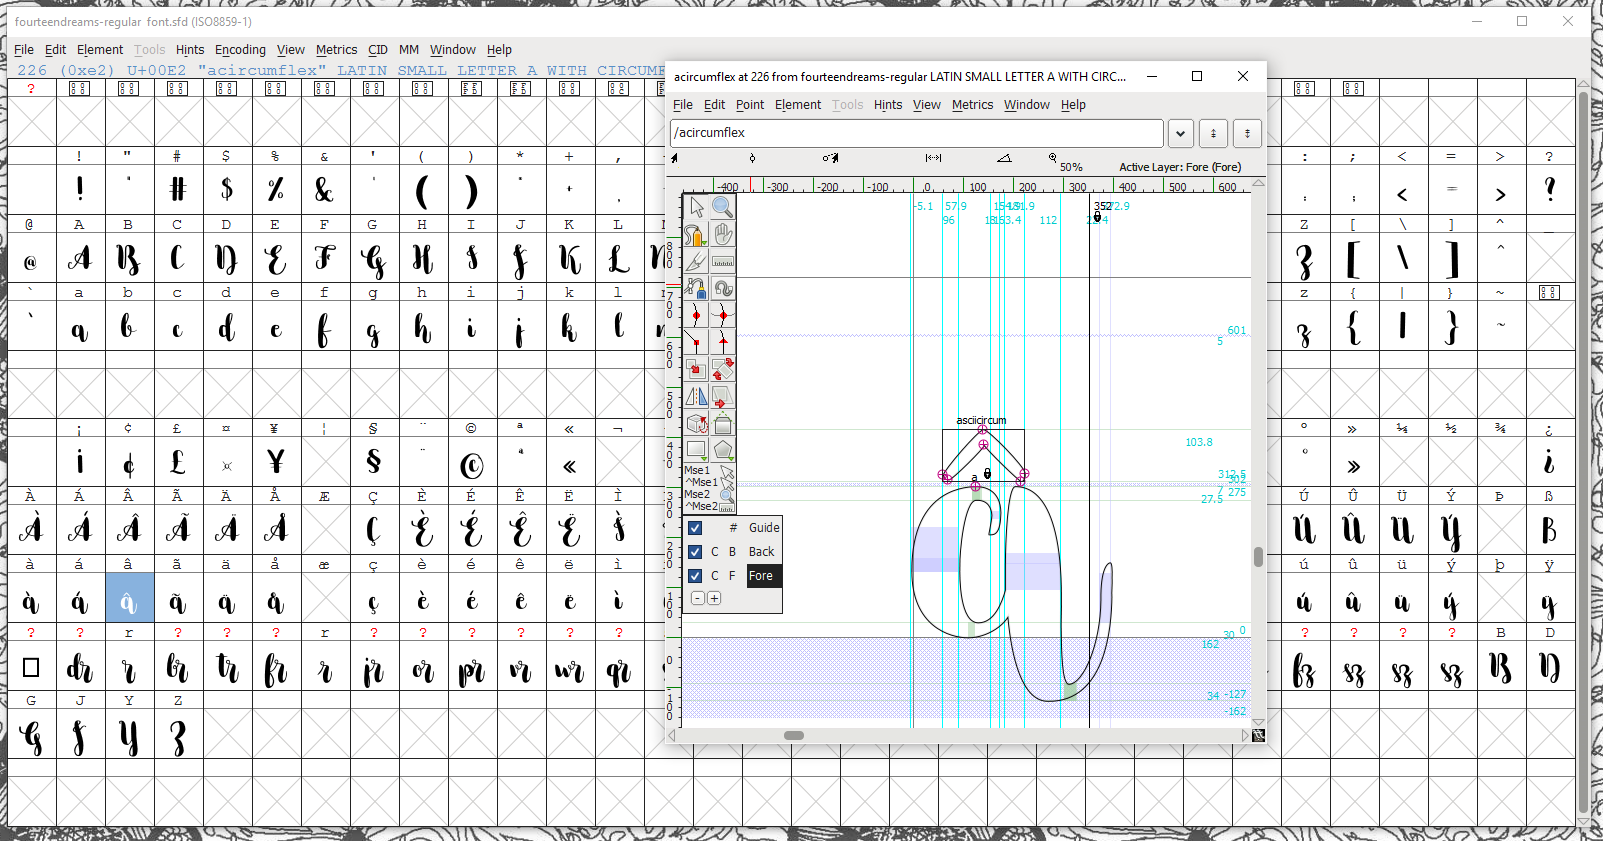Toggle visibility of the Back layer

point(695,552)
